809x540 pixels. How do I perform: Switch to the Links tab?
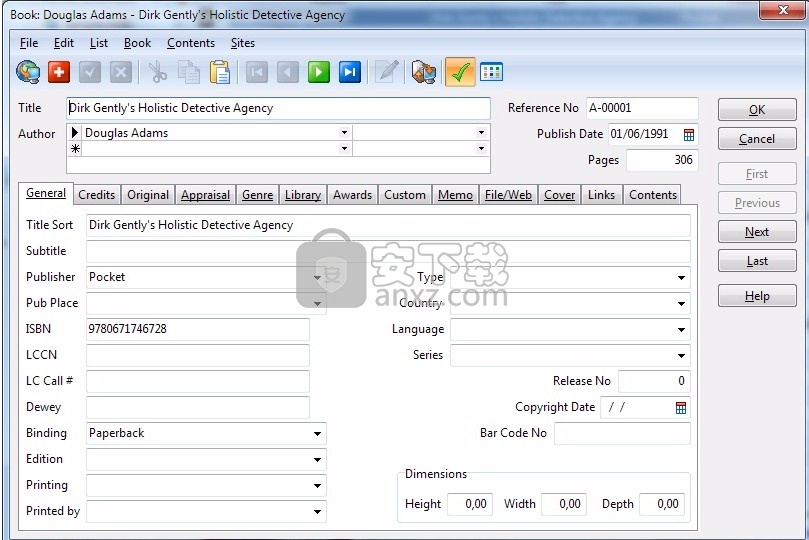coord(602,195)
